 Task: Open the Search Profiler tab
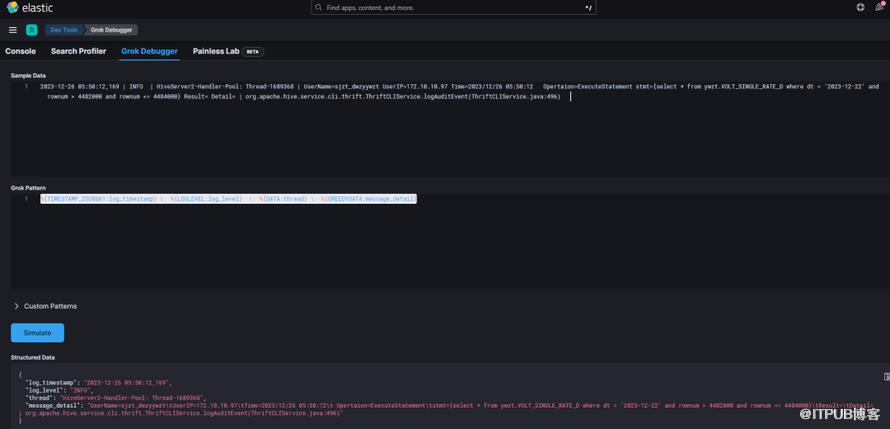point(78,51)
